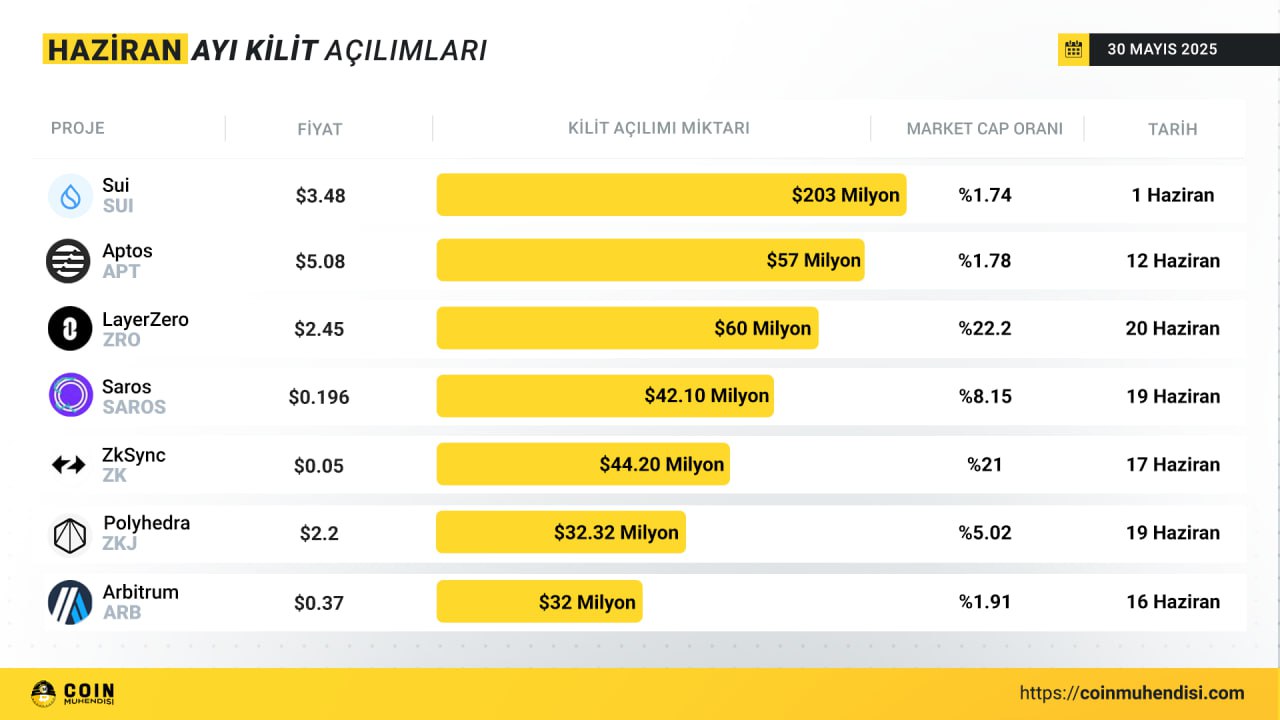Click the 30 MAYIS 2025 date label

pyautogui.click(x=1162, y=49)
